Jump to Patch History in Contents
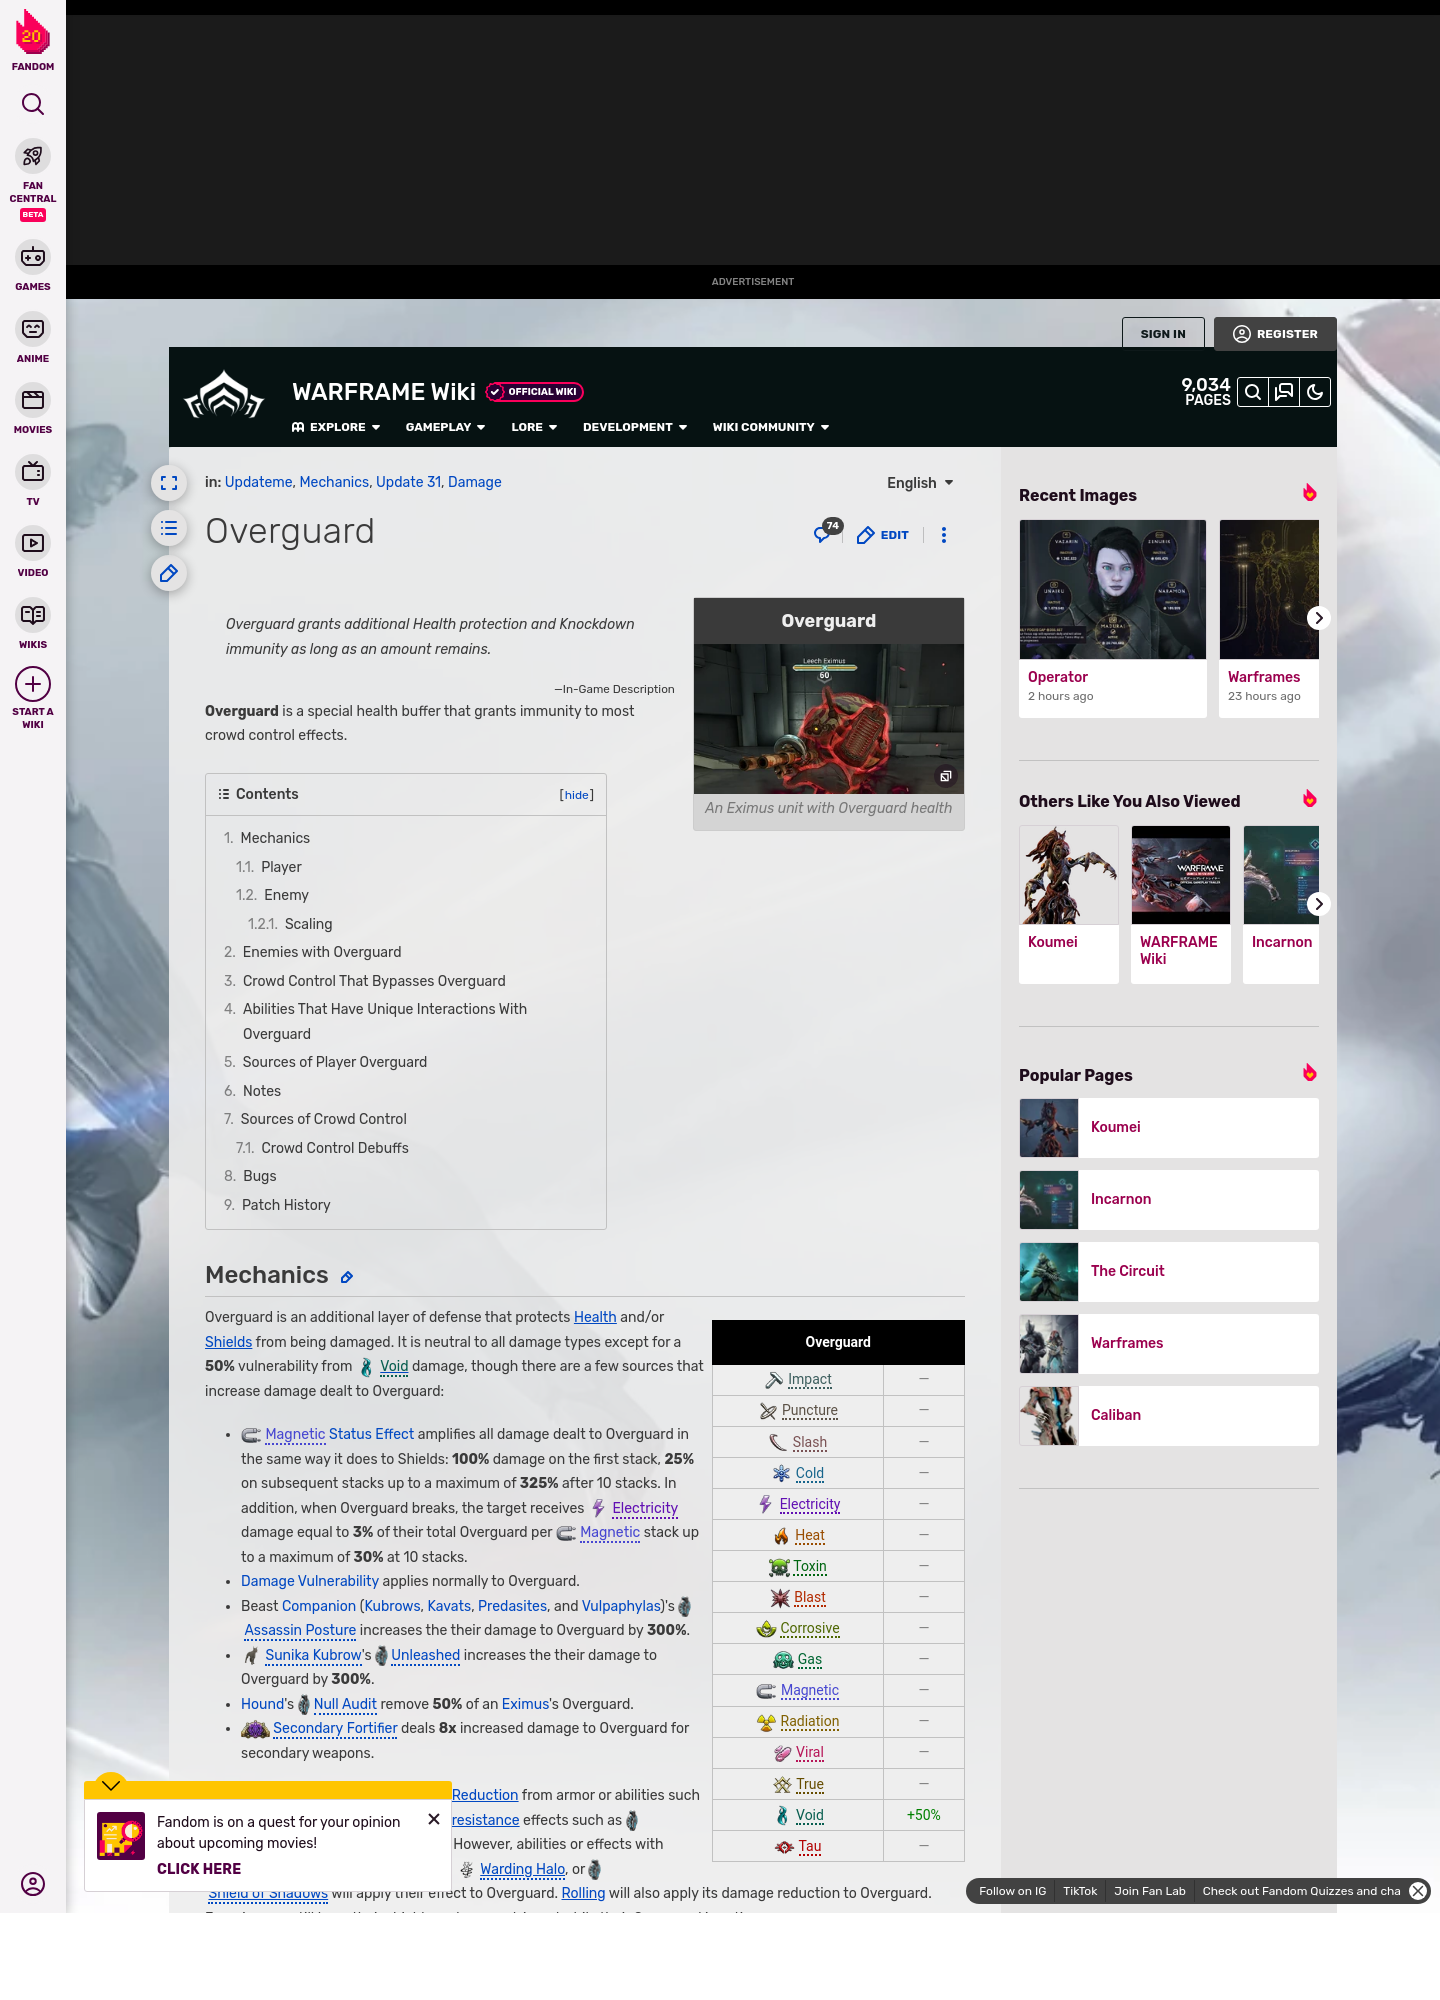The width and height of the screenshot is (1440, 2000). pyautogui.click(x=286, y=1205)
